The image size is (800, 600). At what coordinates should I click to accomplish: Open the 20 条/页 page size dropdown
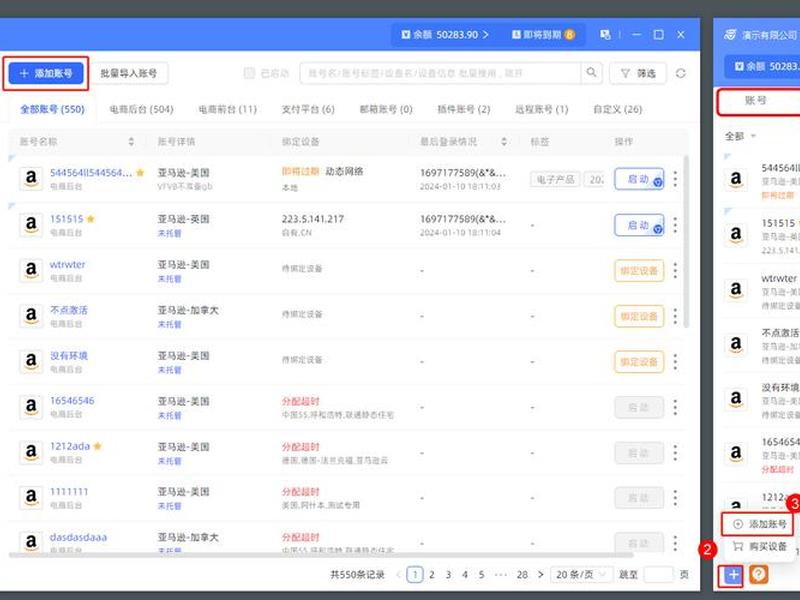pos(582,575)
